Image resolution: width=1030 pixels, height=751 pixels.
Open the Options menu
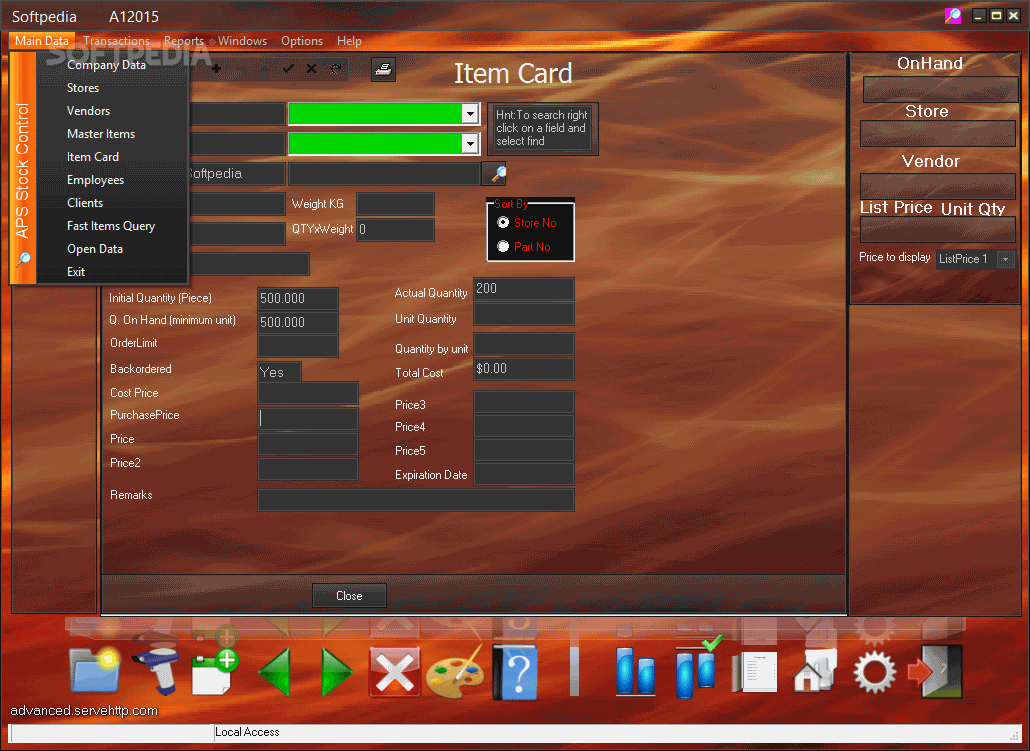click(302, 41)
